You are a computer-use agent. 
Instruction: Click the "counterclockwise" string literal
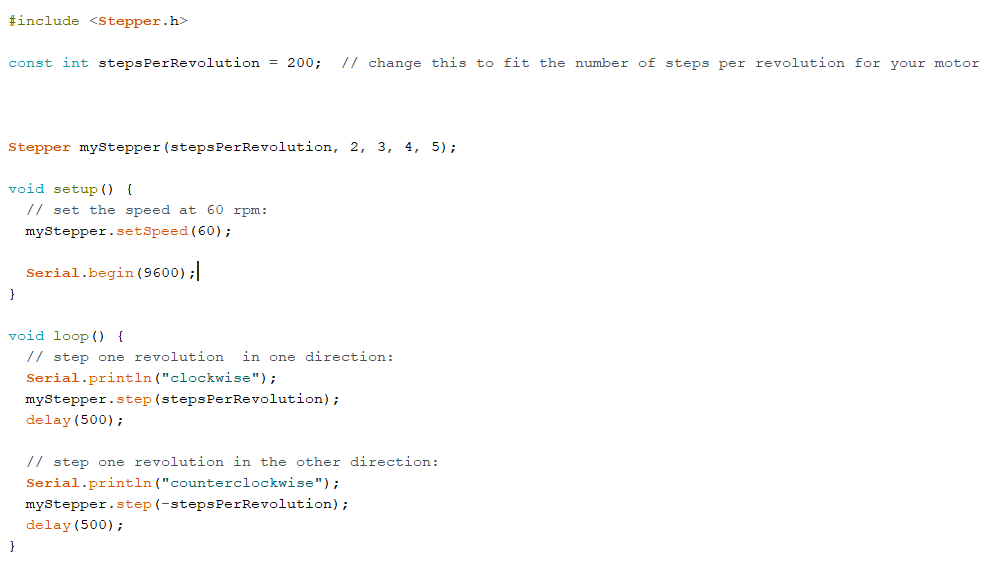coord(242,483)
